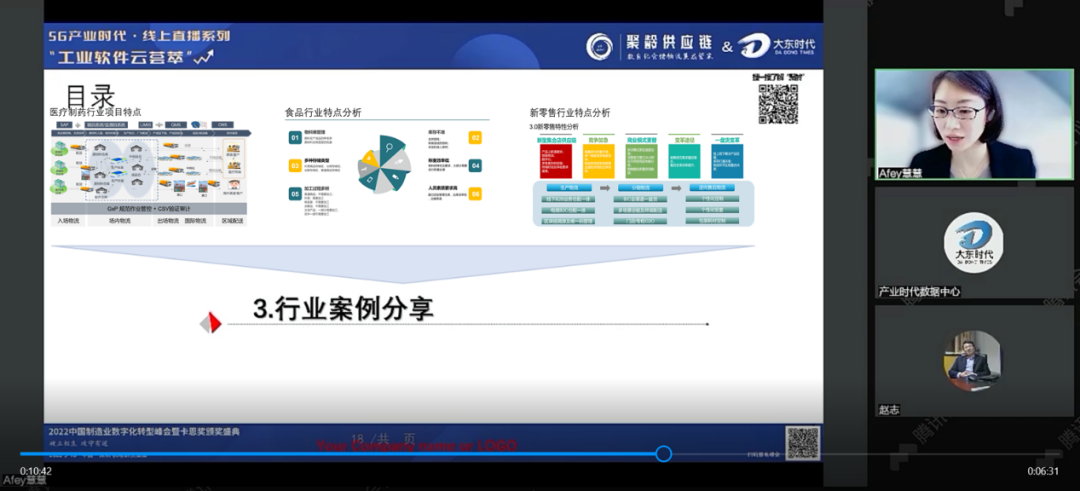1080x491 pixels.
Task: Click the red diamond beside 3.行业案例分享
Action: [211, 323]
